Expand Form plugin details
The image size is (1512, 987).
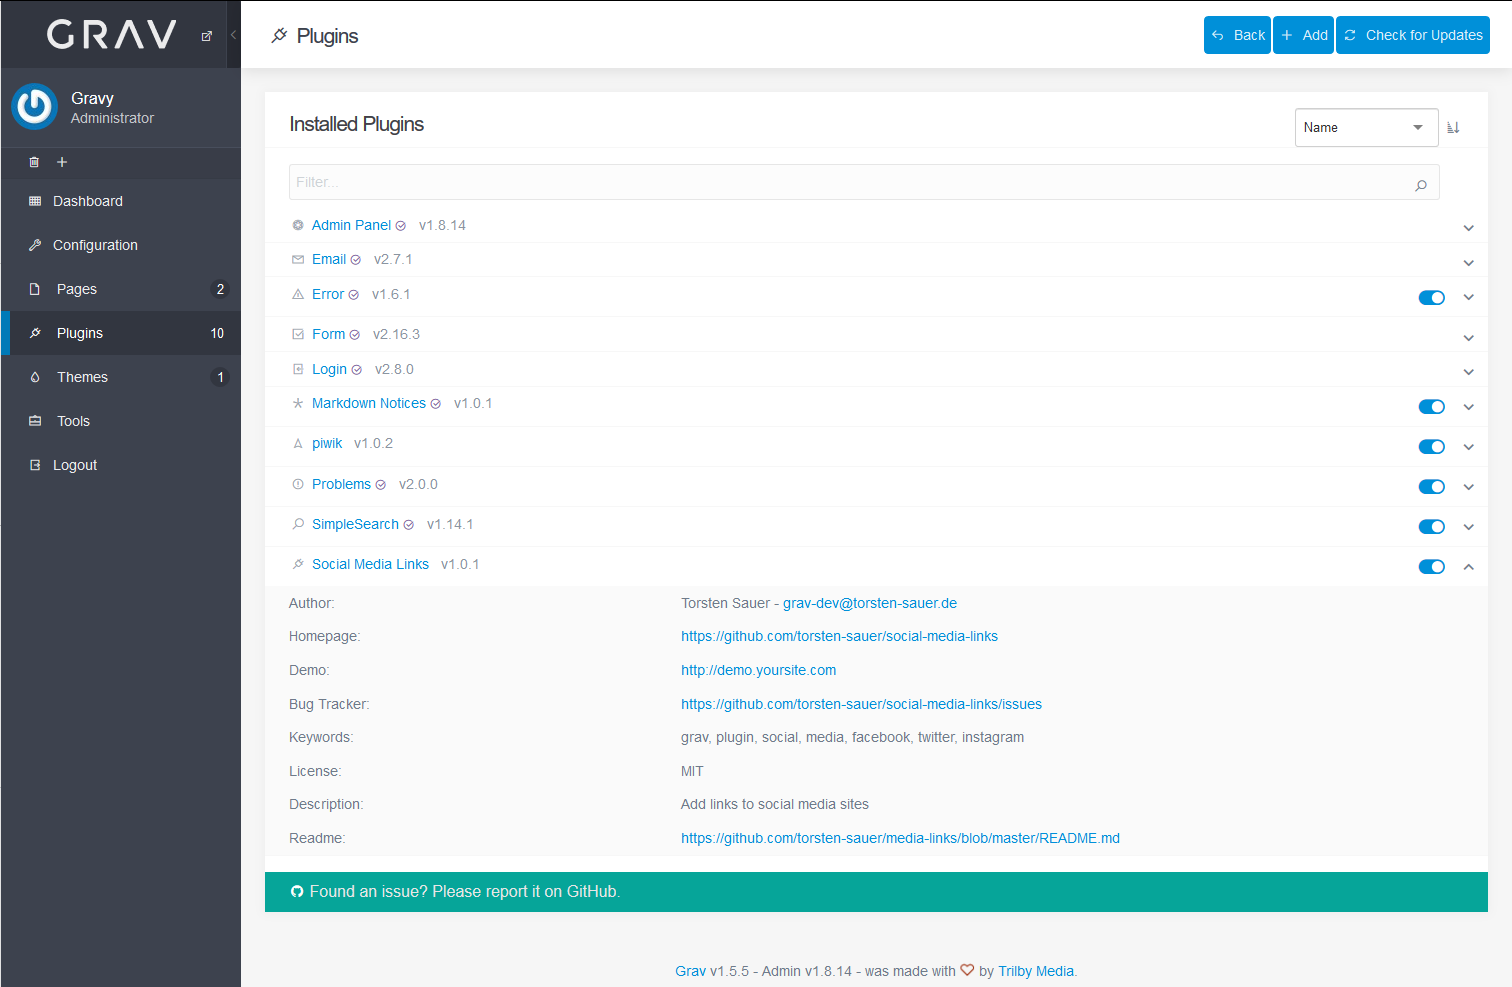1469,338
